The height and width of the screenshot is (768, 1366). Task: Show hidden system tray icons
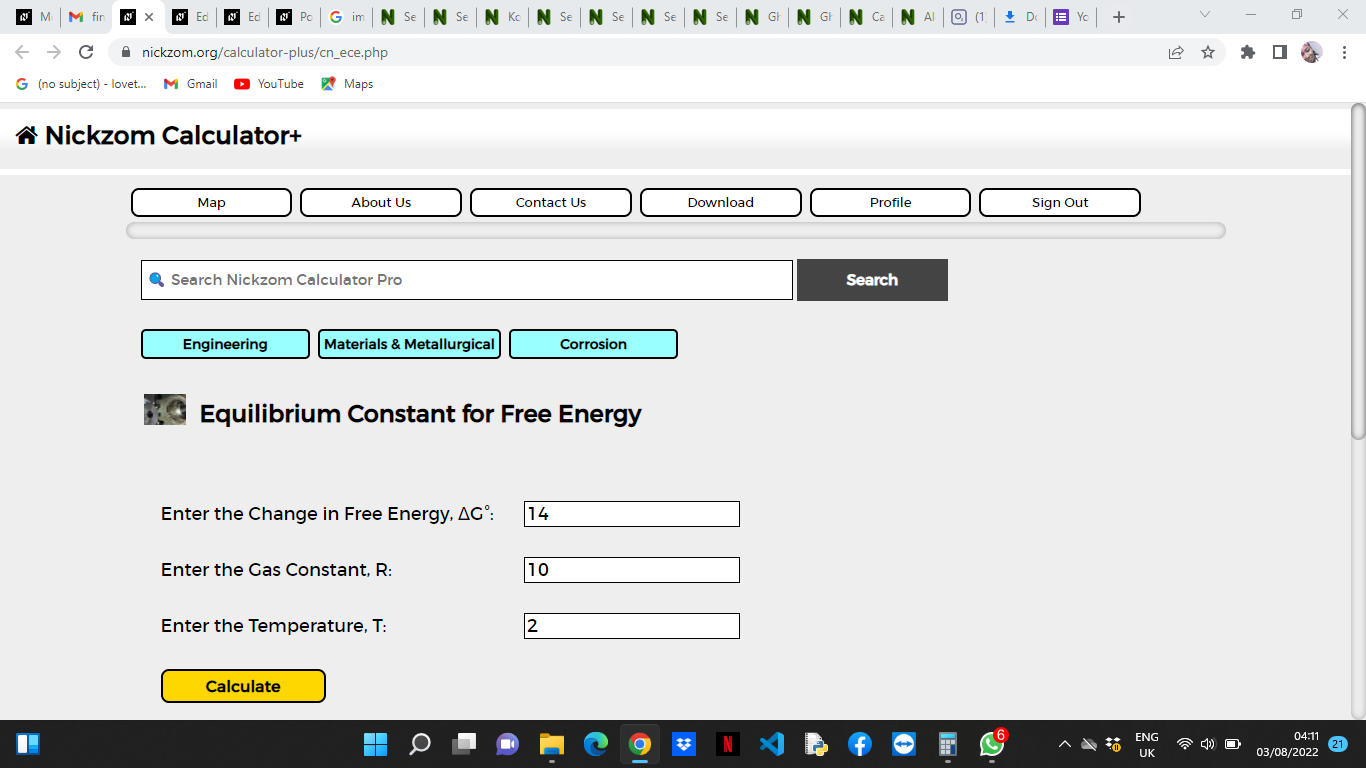[1064, 744]
